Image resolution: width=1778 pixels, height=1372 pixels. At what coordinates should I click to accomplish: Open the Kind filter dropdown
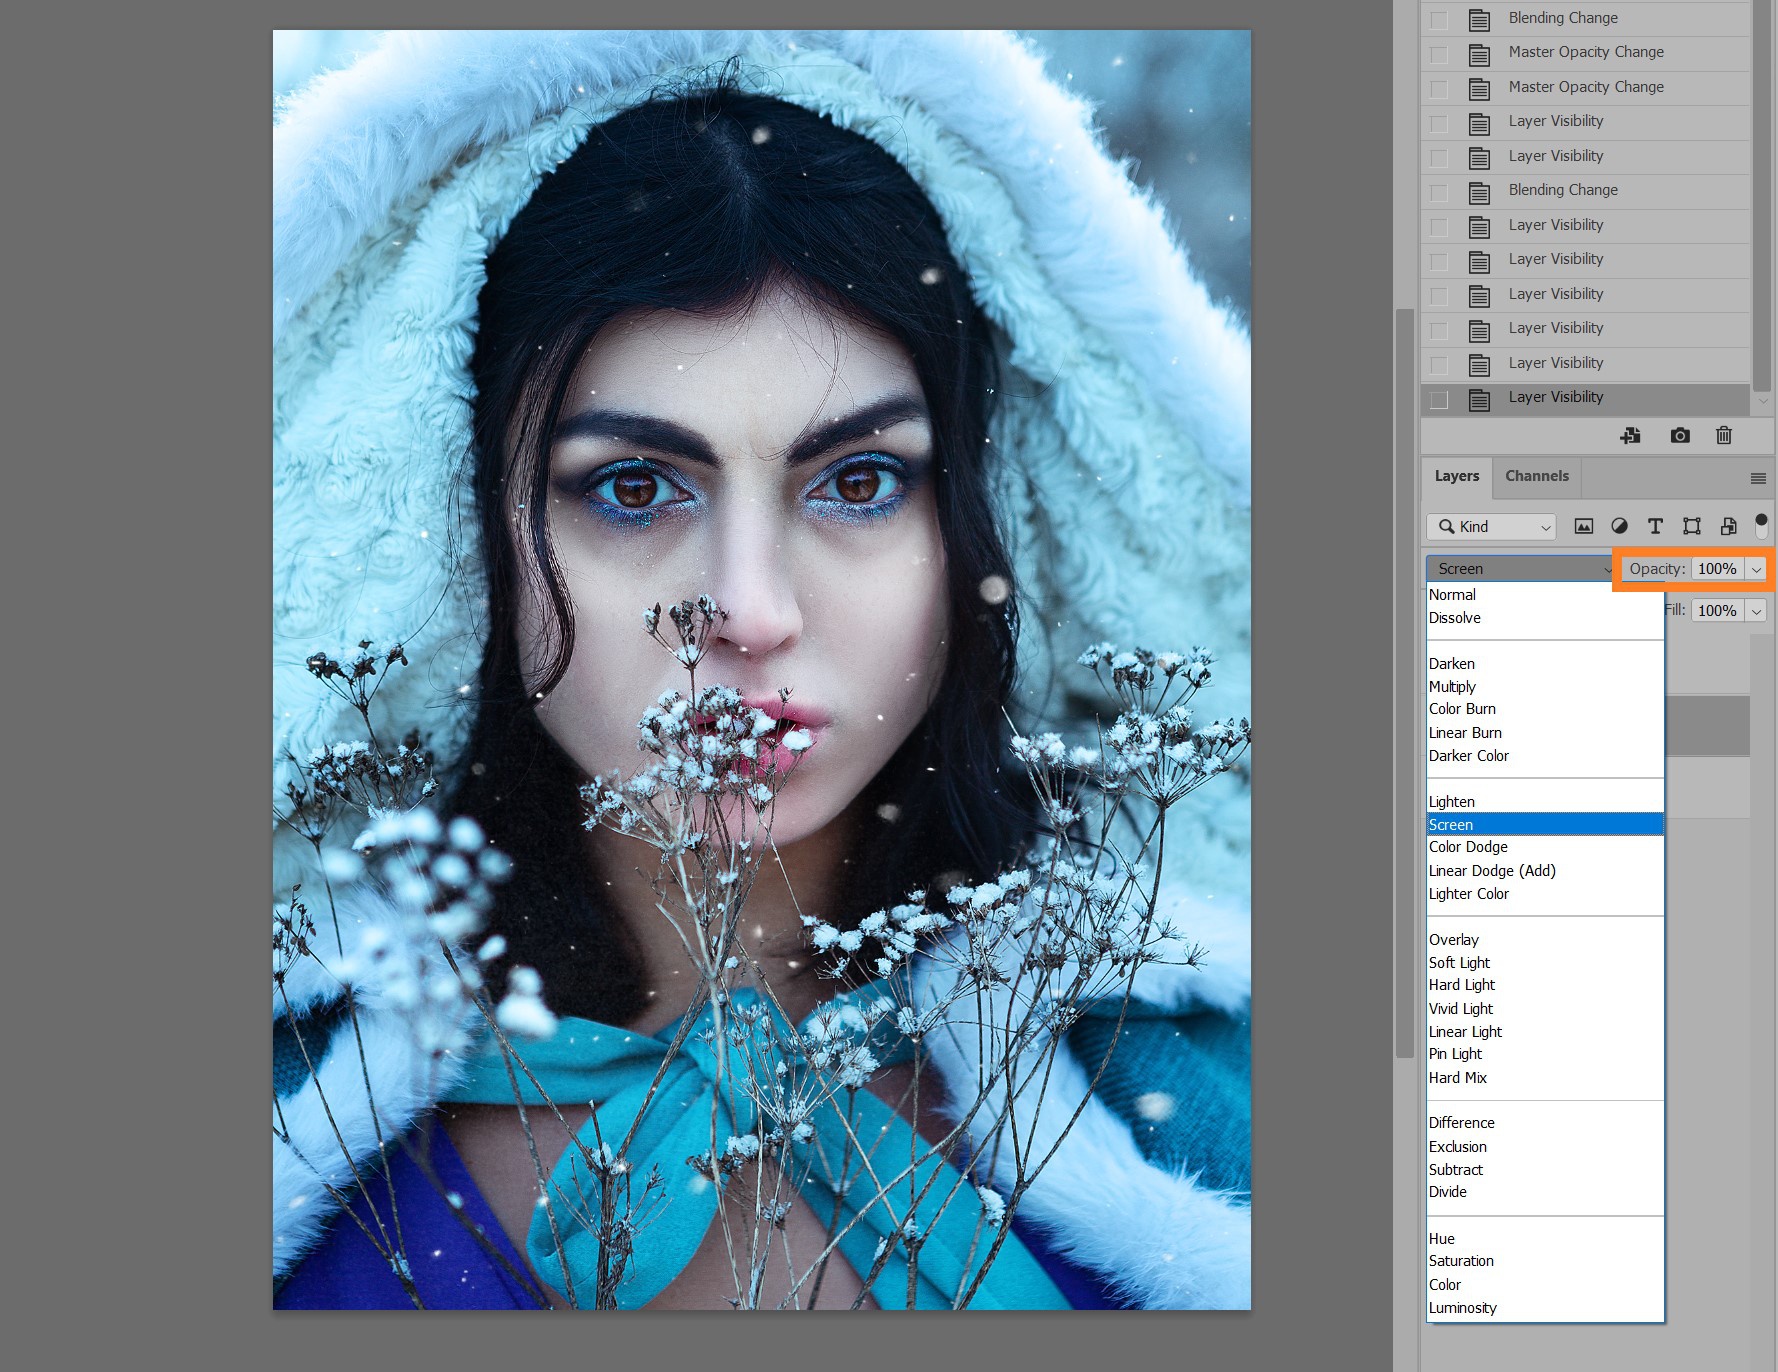(1490, 527)
